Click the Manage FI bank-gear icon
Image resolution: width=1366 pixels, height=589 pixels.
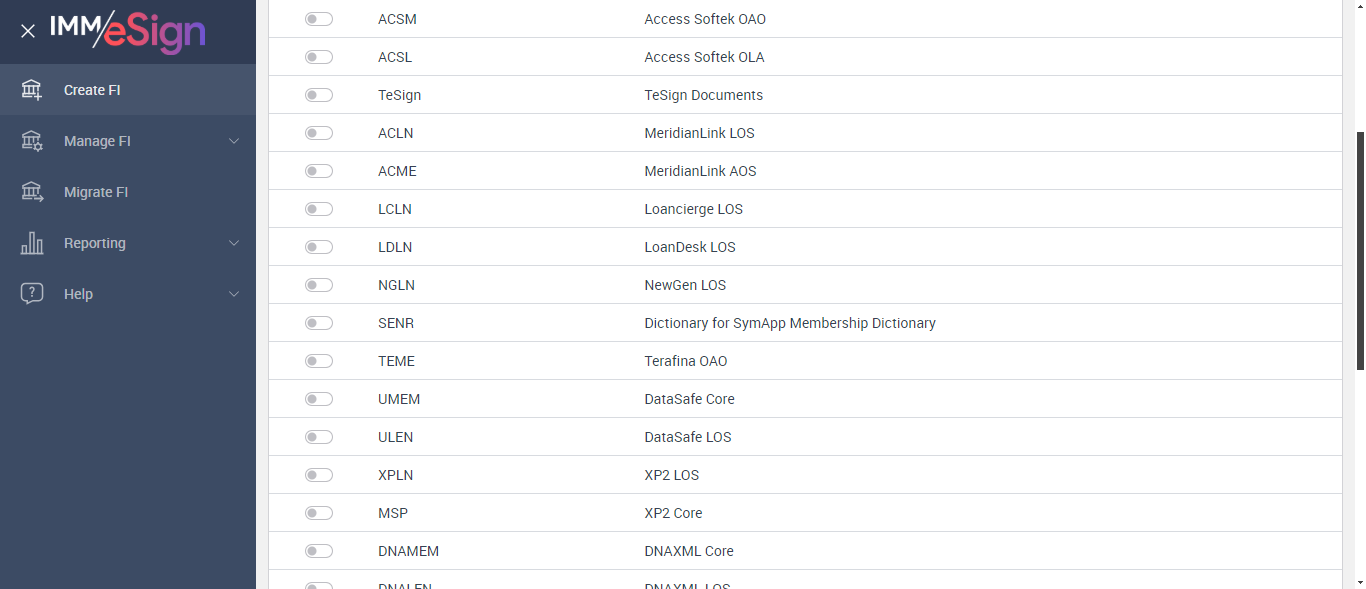tap(32, 141)
